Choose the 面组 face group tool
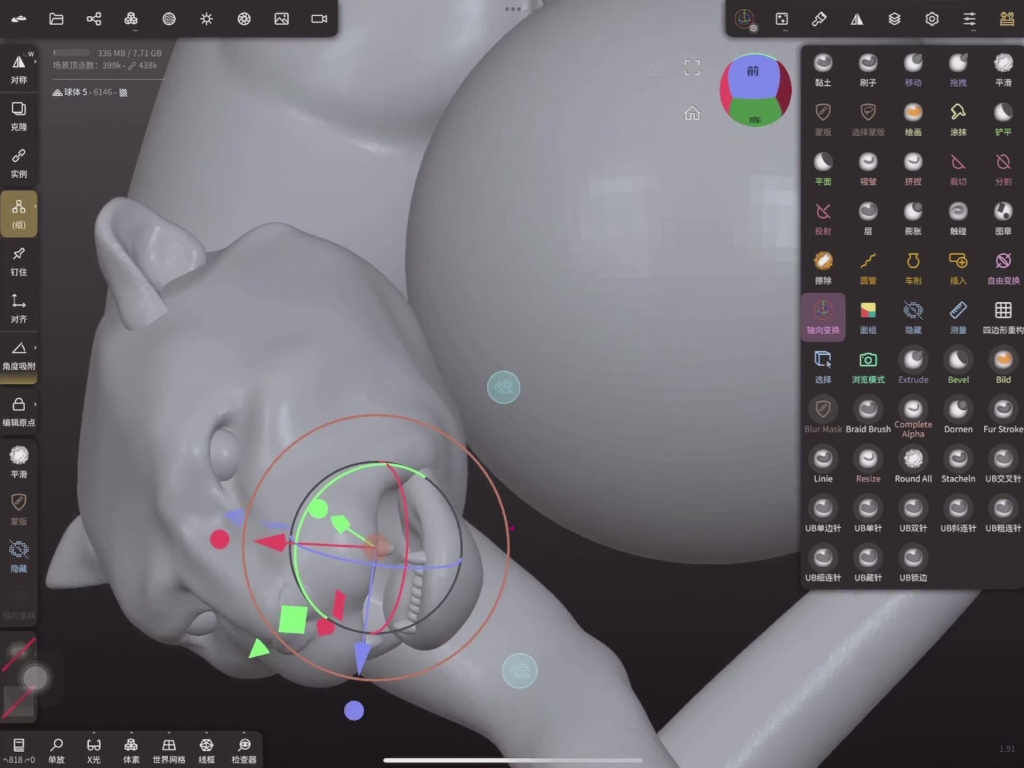This screenshot has width=1024, height=768. tap(868, 317)
